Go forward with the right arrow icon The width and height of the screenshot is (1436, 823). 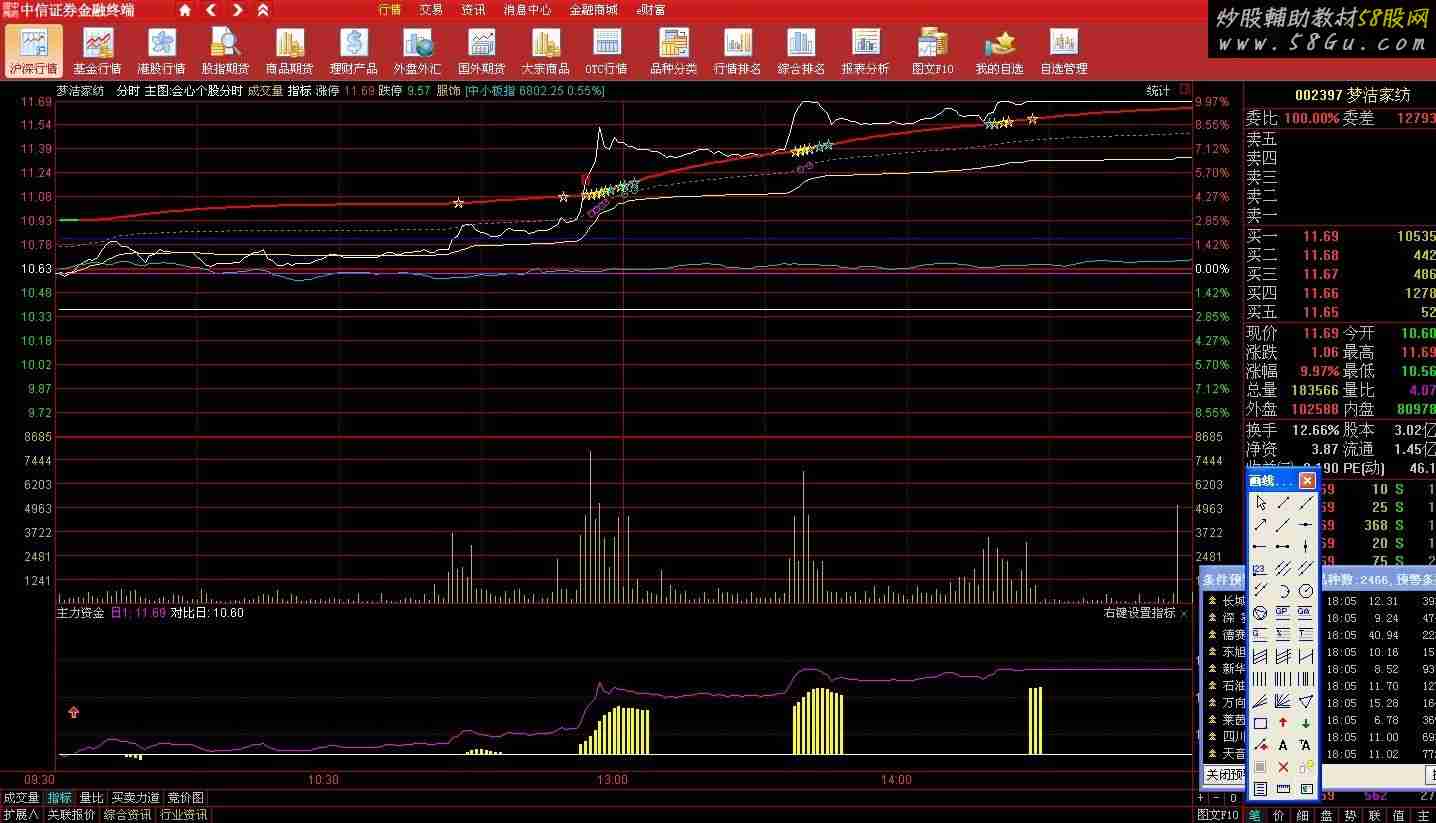pos(237,10)
